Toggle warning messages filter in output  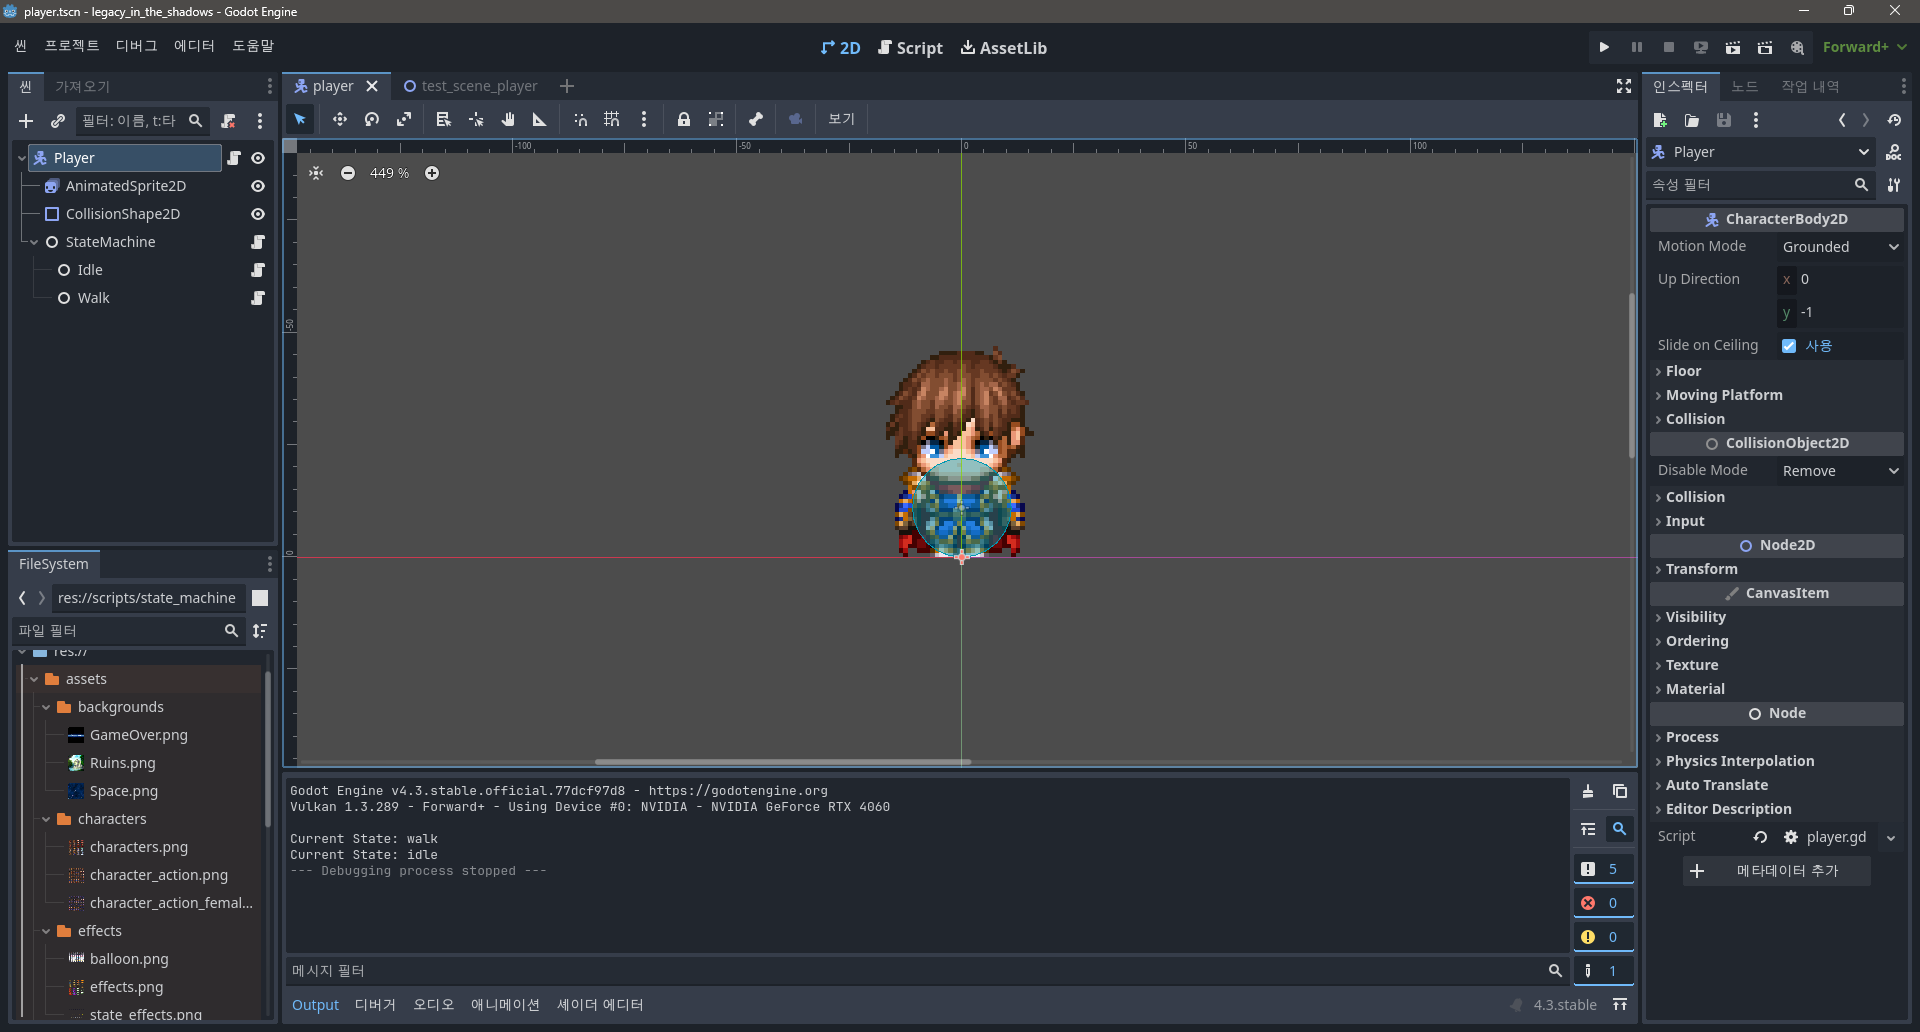[x=1604, y=937]
